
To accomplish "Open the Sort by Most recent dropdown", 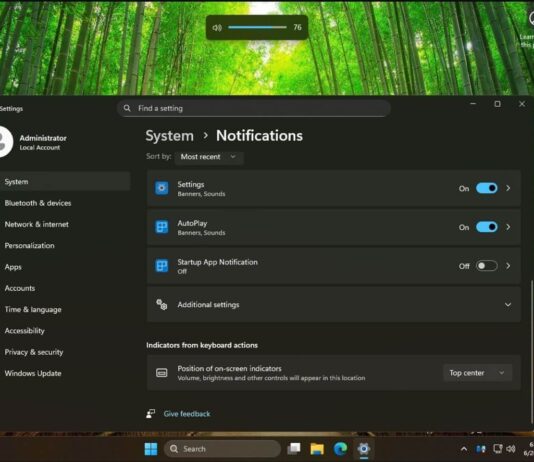I will 209,157.
